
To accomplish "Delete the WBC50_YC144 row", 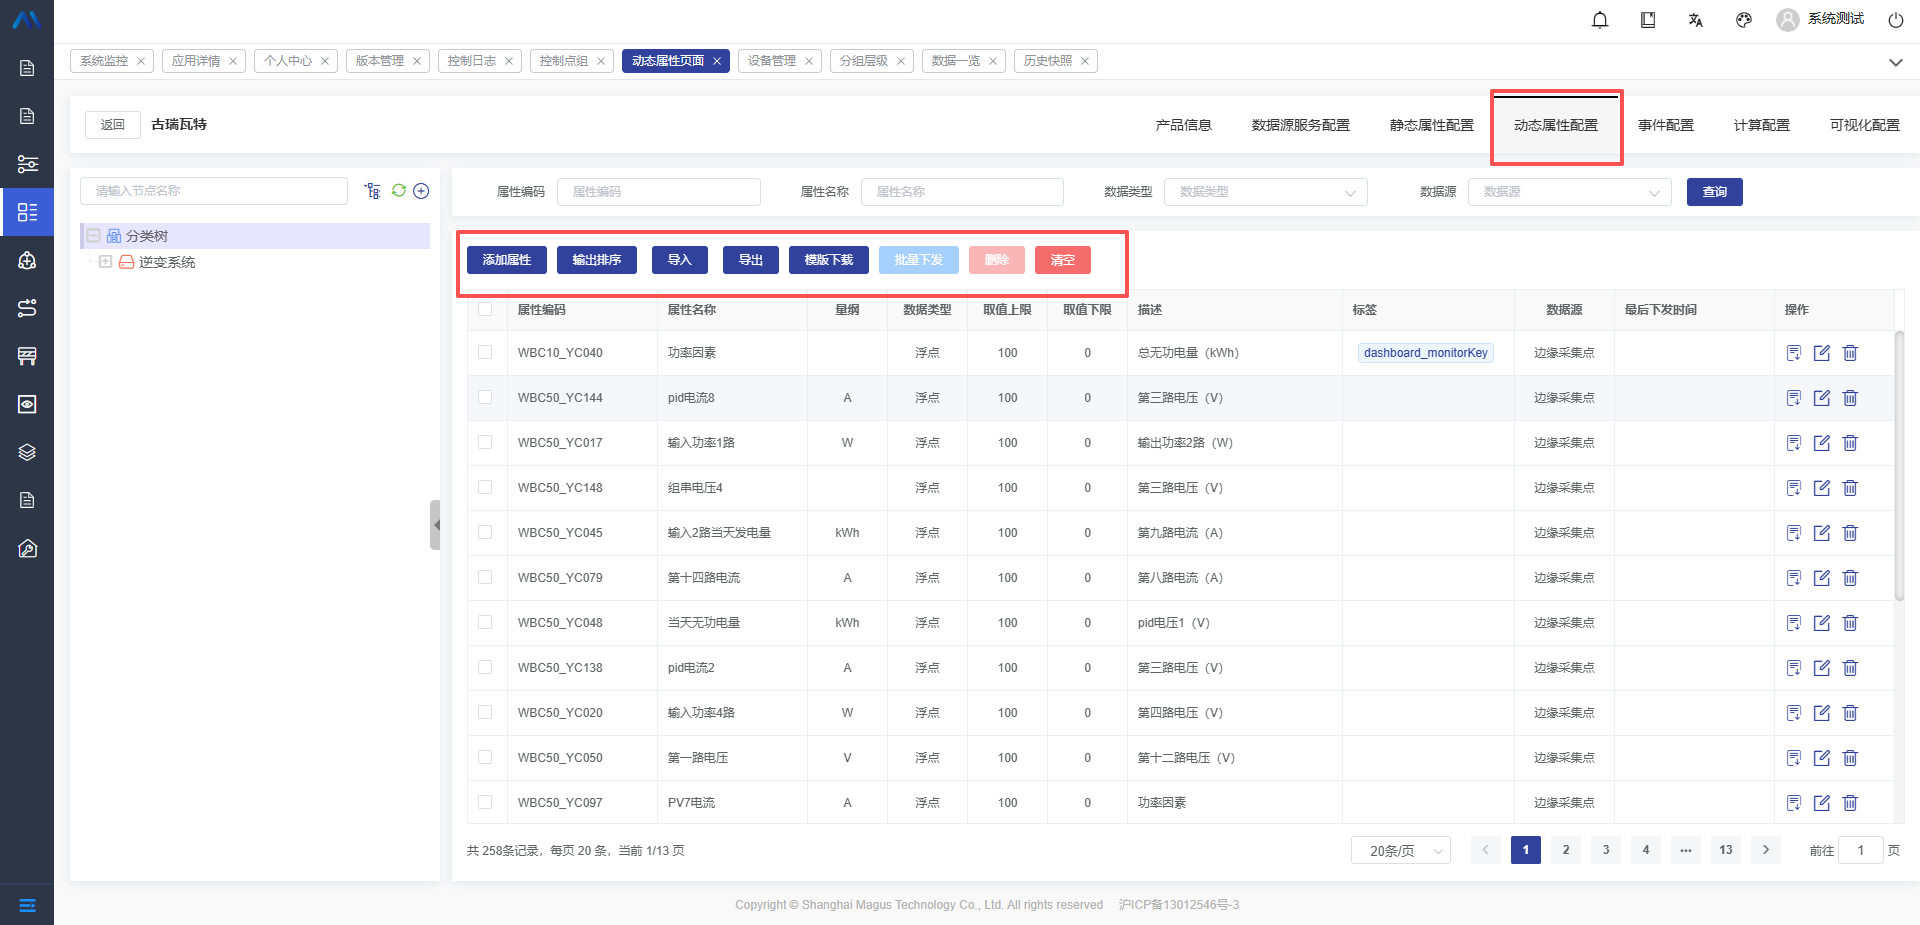I will pos(1850,398).
